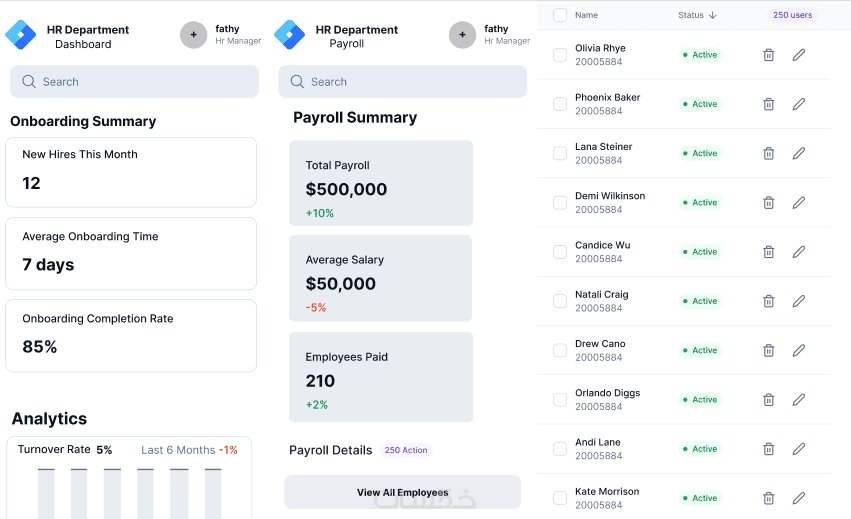Viewport: 851px width, 519px height.
Task: Open the Last 6 Months range selector
Action: [178, 450]
